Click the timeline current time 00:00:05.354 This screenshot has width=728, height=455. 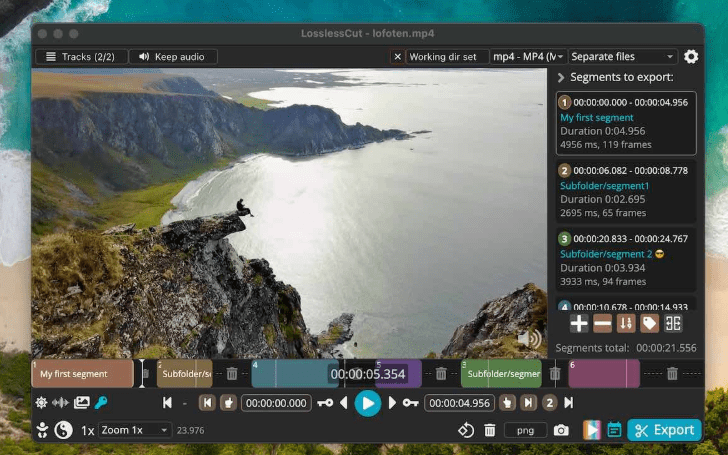pos(368,374)
